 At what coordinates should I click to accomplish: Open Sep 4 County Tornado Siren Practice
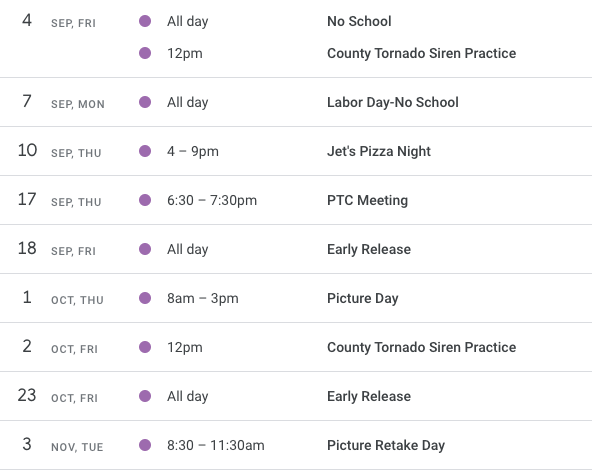421,53
